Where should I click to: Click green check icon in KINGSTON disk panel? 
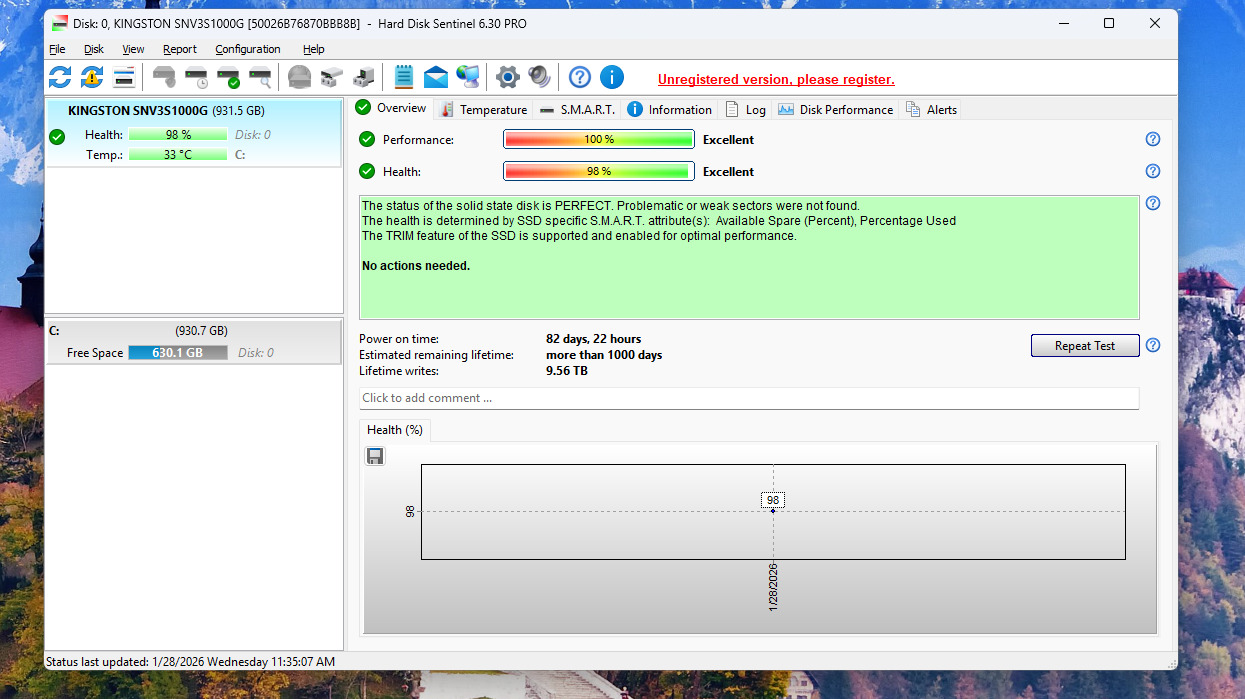(x=57, y=137)
